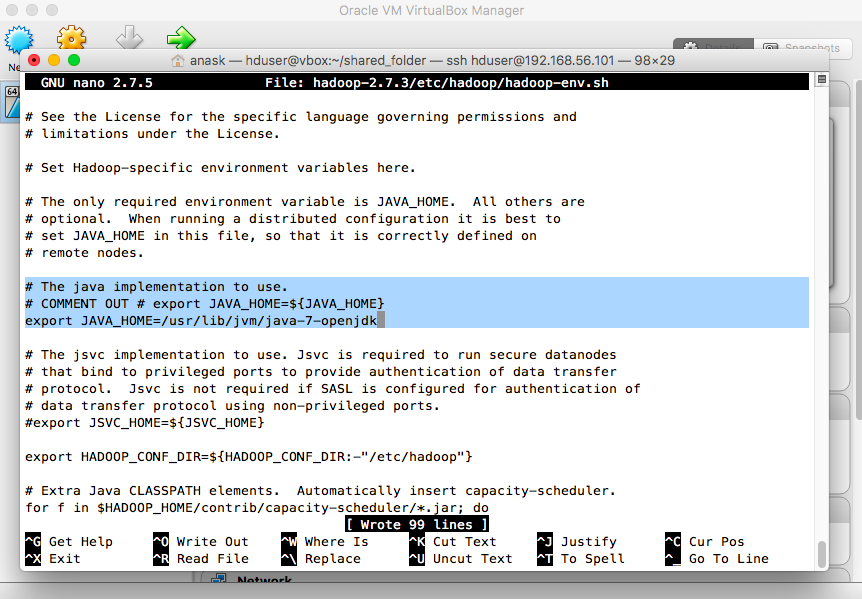The height and width of the screenshot is (599, 862).
Task: Click the Write Out shortcut label
Action: [212, 542]
